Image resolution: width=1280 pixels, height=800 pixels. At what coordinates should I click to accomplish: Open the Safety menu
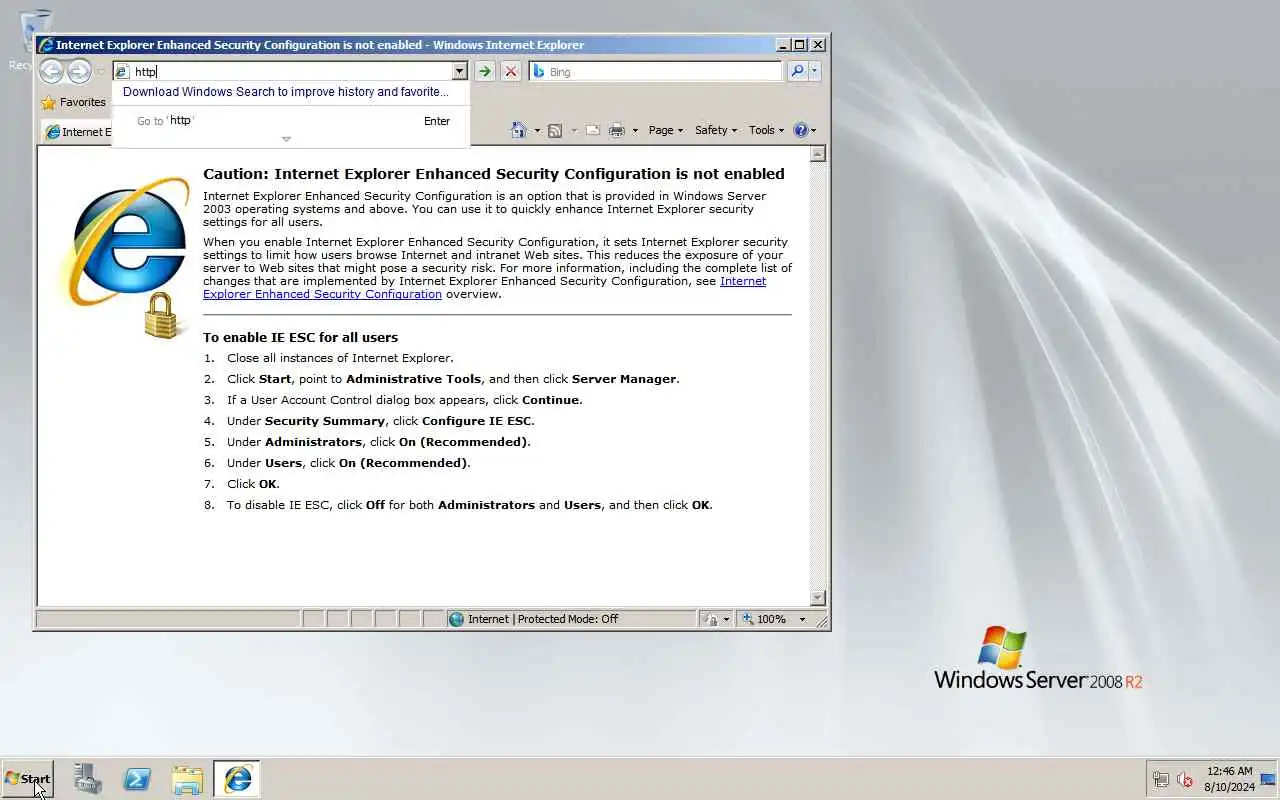716,130
